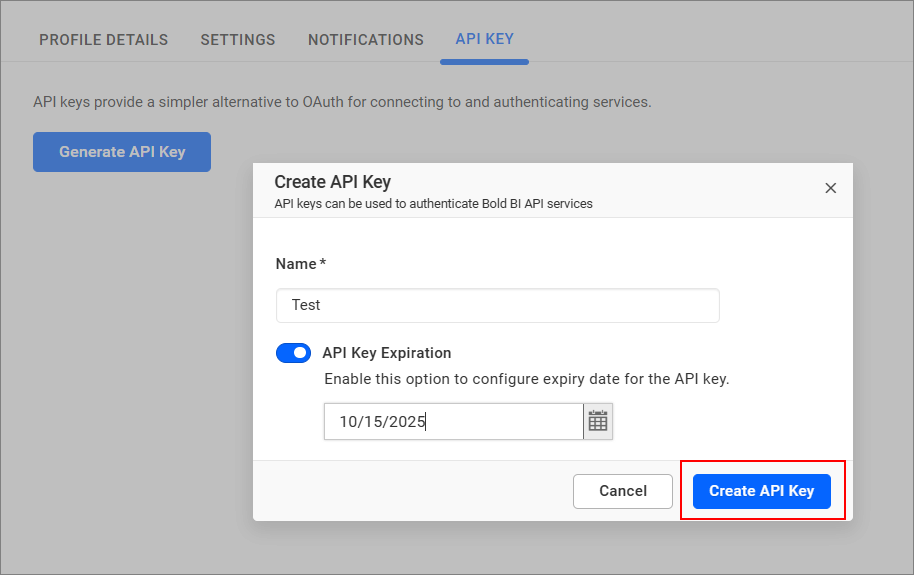Click the 'API keys can be used to authenticate' subtitle
Viewport: 914px width, 575px height.
pyautogui.click(x=433, y=204)
